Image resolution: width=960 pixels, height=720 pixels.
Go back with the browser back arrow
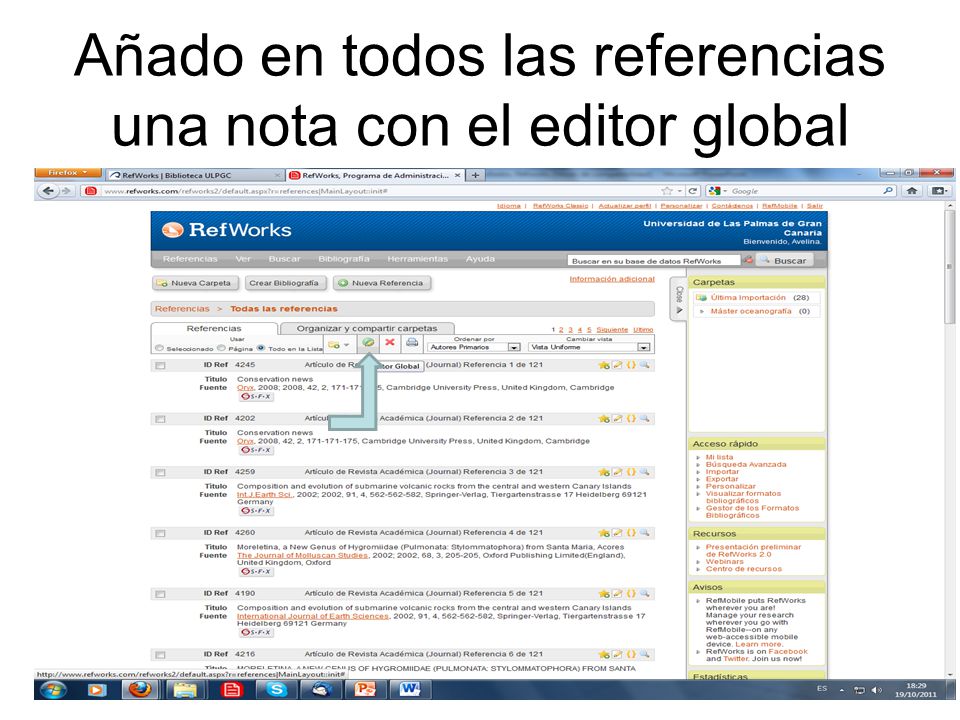click(48, 191)
